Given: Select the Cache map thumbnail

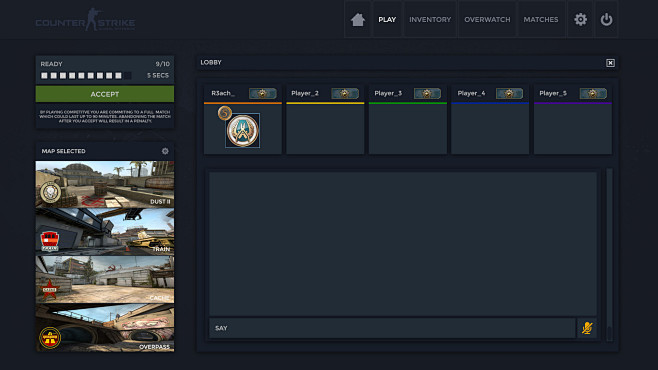Looking at the screenshot, I should pos(105,279).
